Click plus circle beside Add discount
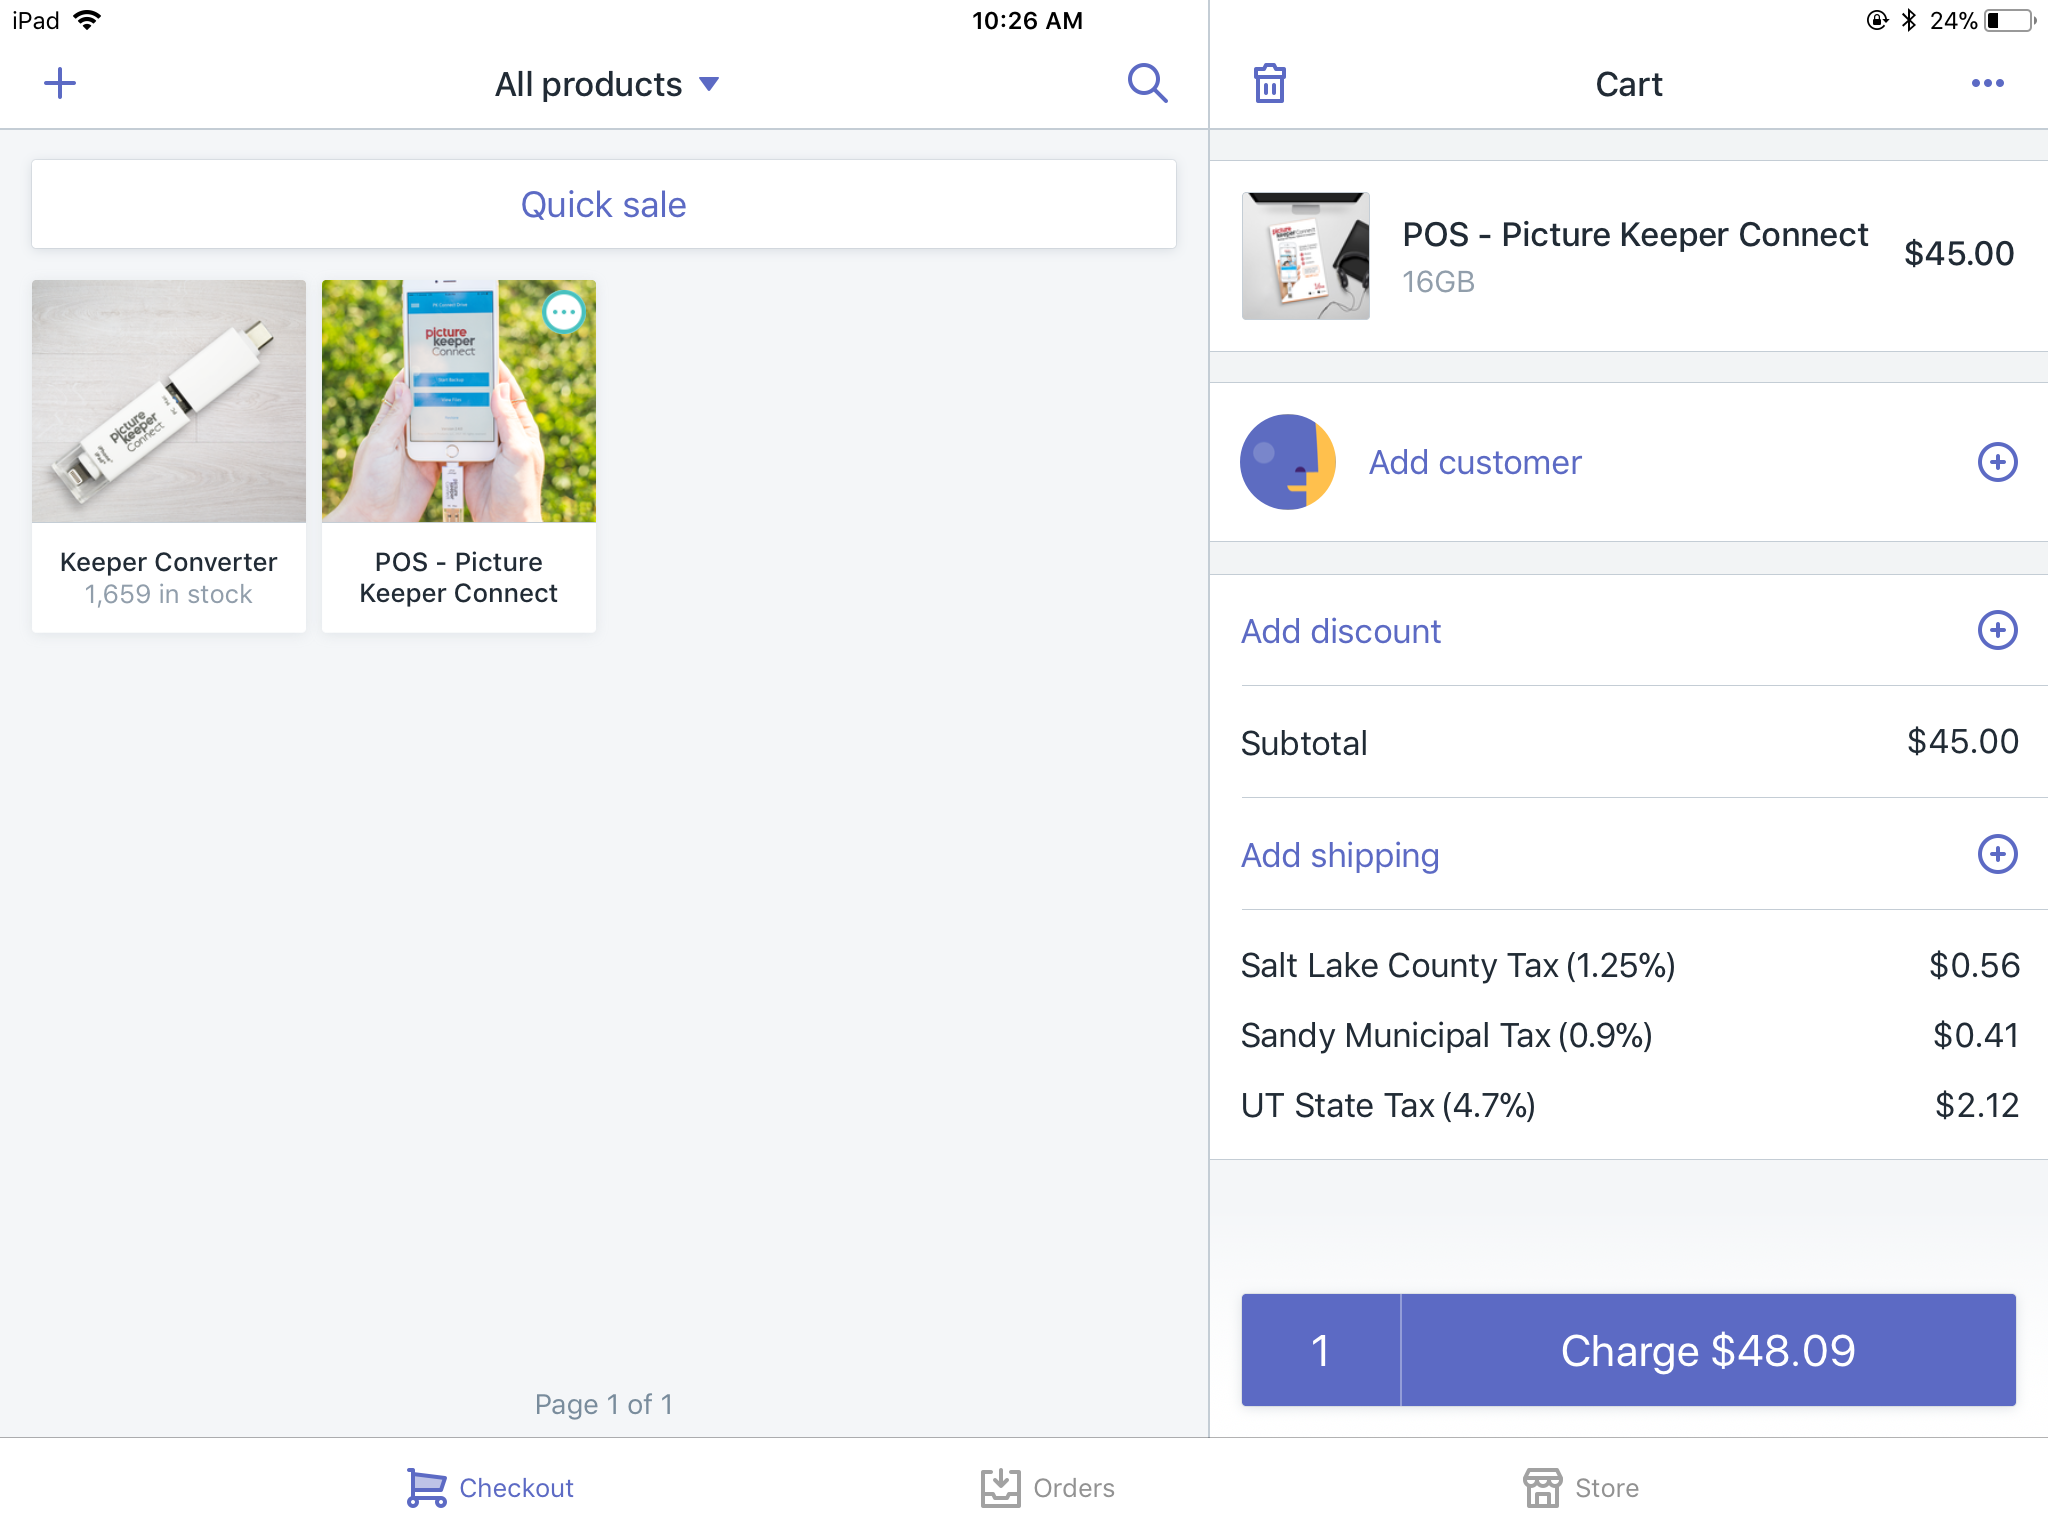The width and height of the screenshot is (2048, 1536). pos(1997,630)
